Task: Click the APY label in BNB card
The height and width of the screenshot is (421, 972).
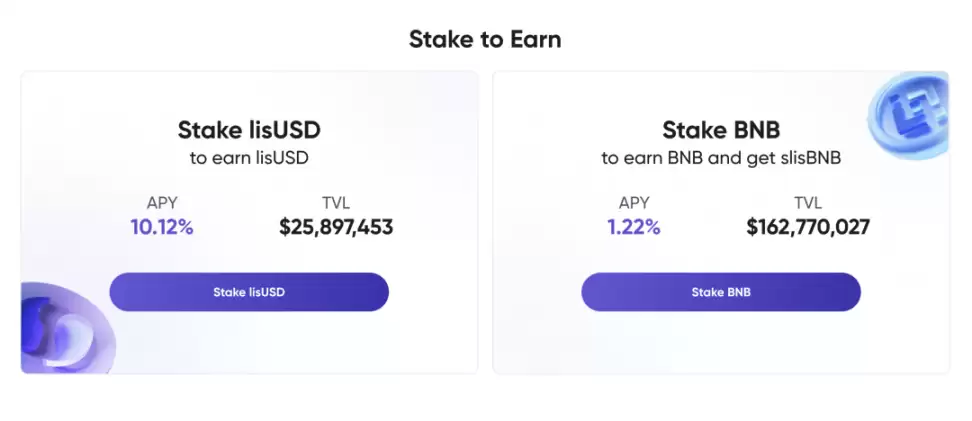Action: [x=634, y=203]
